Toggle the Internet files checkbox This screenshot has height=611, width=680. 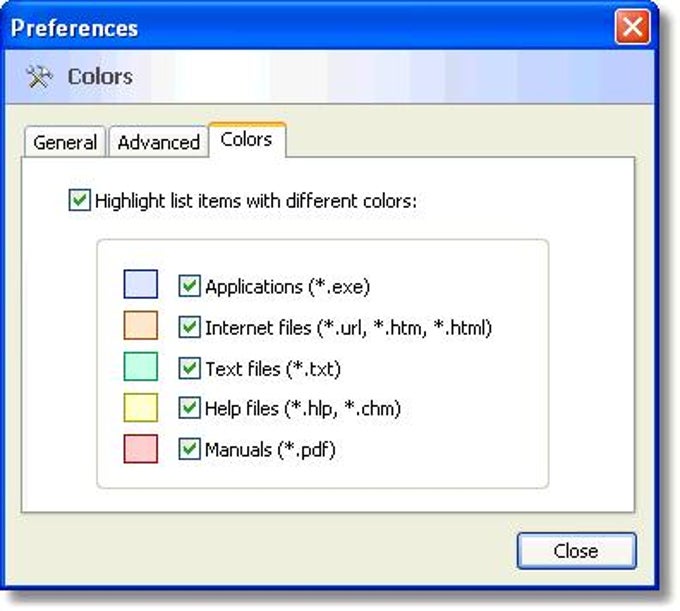click(x=189, y=327)
